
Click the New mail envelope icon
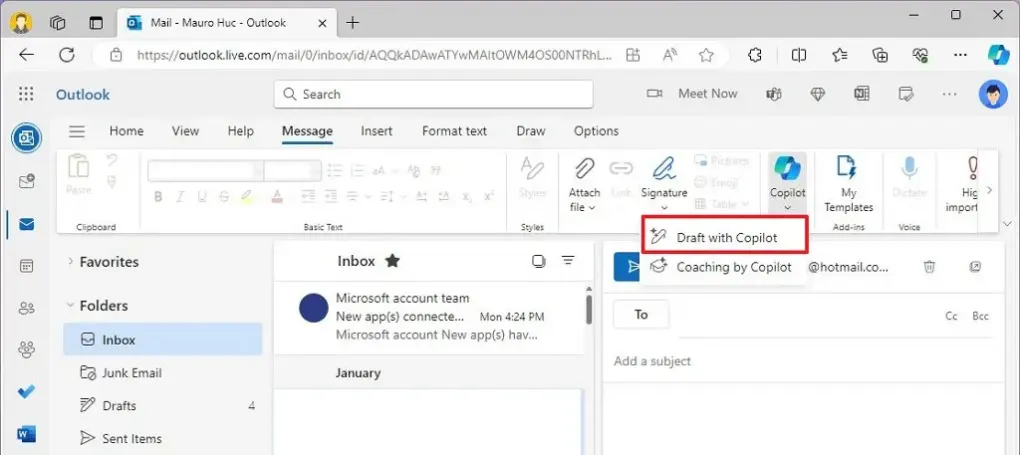tap(27, 182)
